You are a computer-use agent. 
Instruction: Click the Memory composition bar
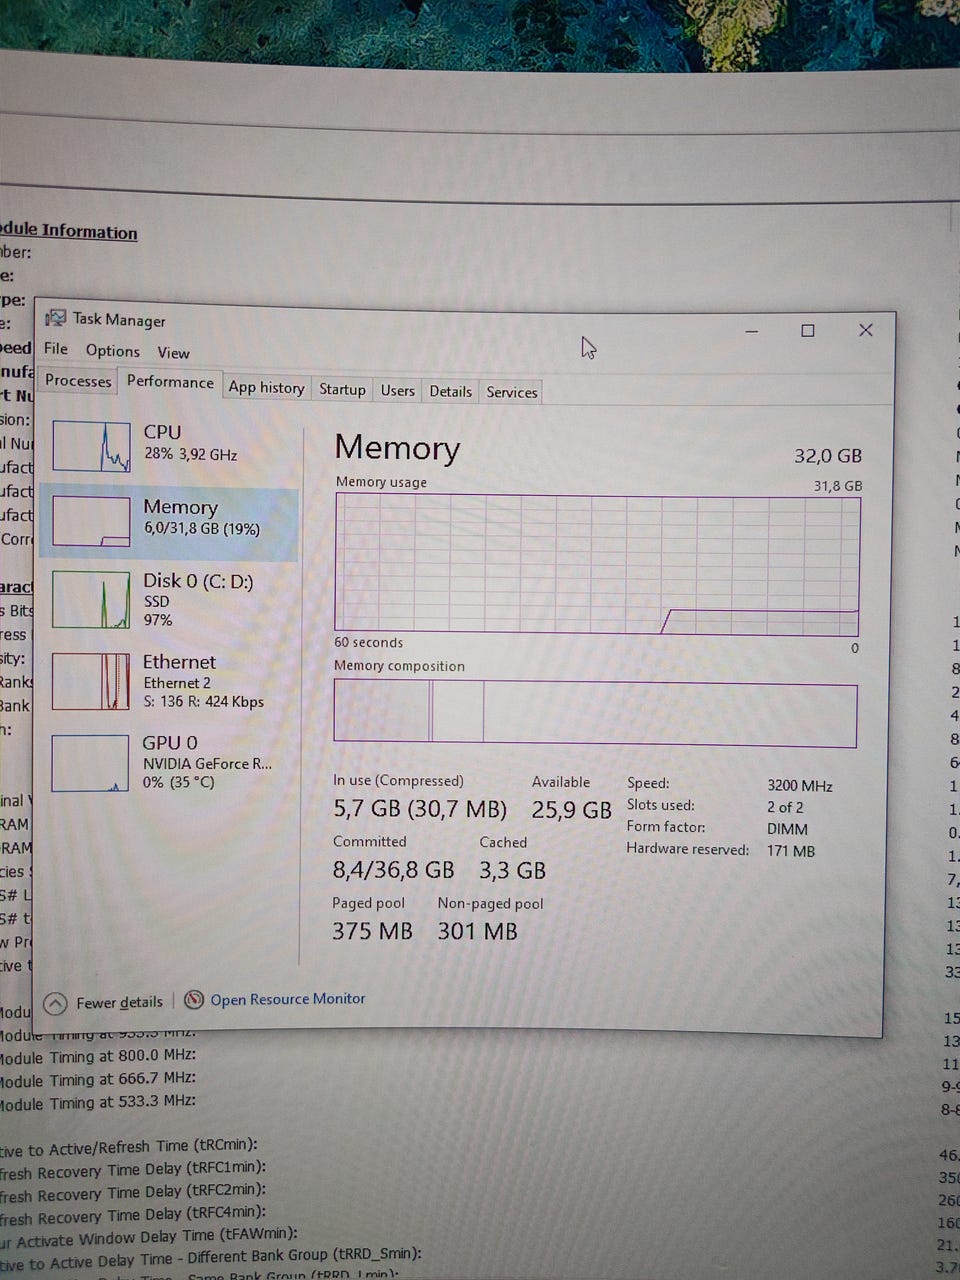pyautogui.click(x=595, y=713)
